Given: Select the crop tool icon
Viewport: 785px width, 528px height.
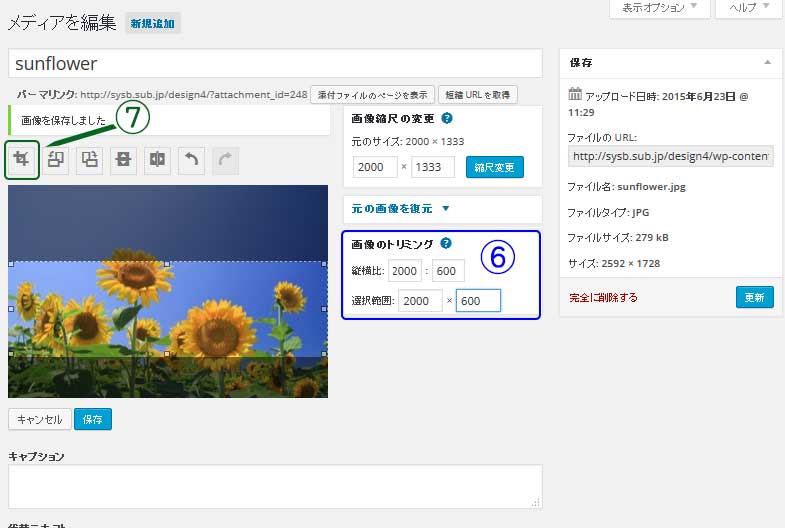Looking at the screenshot, I should click(x=21, y=160).
